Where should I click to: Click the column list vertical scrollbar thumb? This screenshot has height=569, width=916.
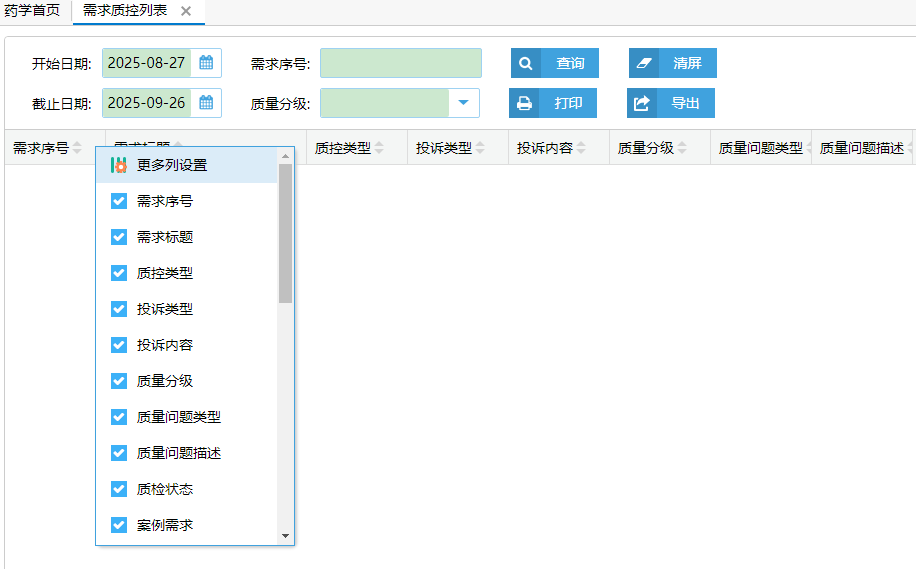click(286, 233)
